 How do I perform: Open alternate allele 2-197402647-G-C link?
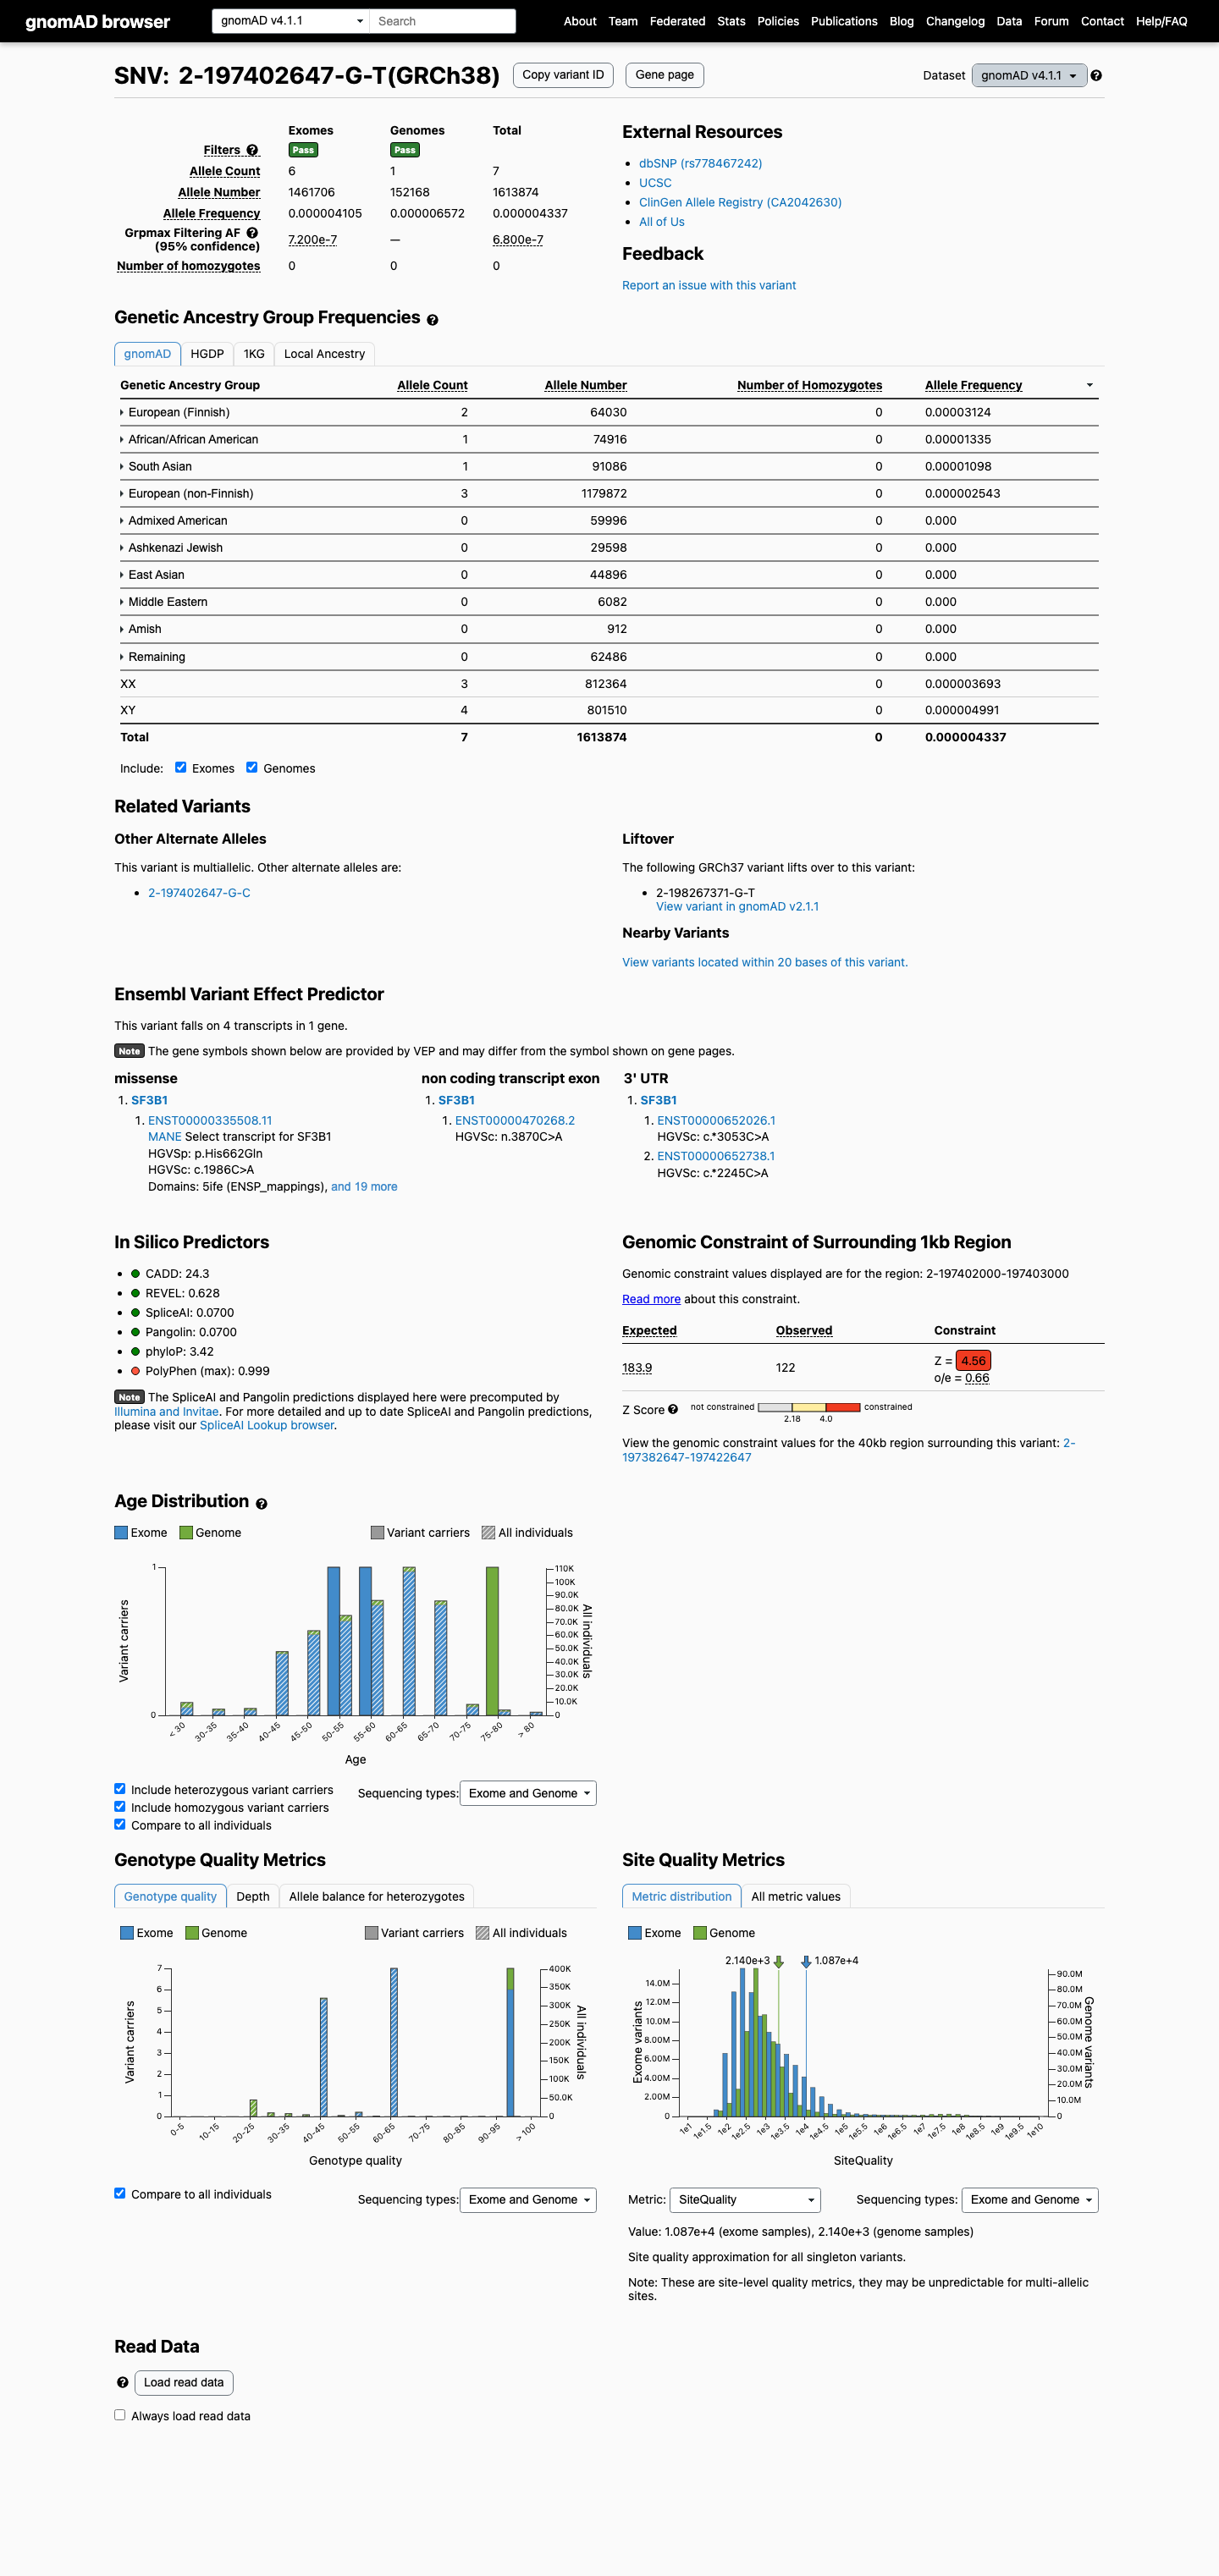(199, 893)
